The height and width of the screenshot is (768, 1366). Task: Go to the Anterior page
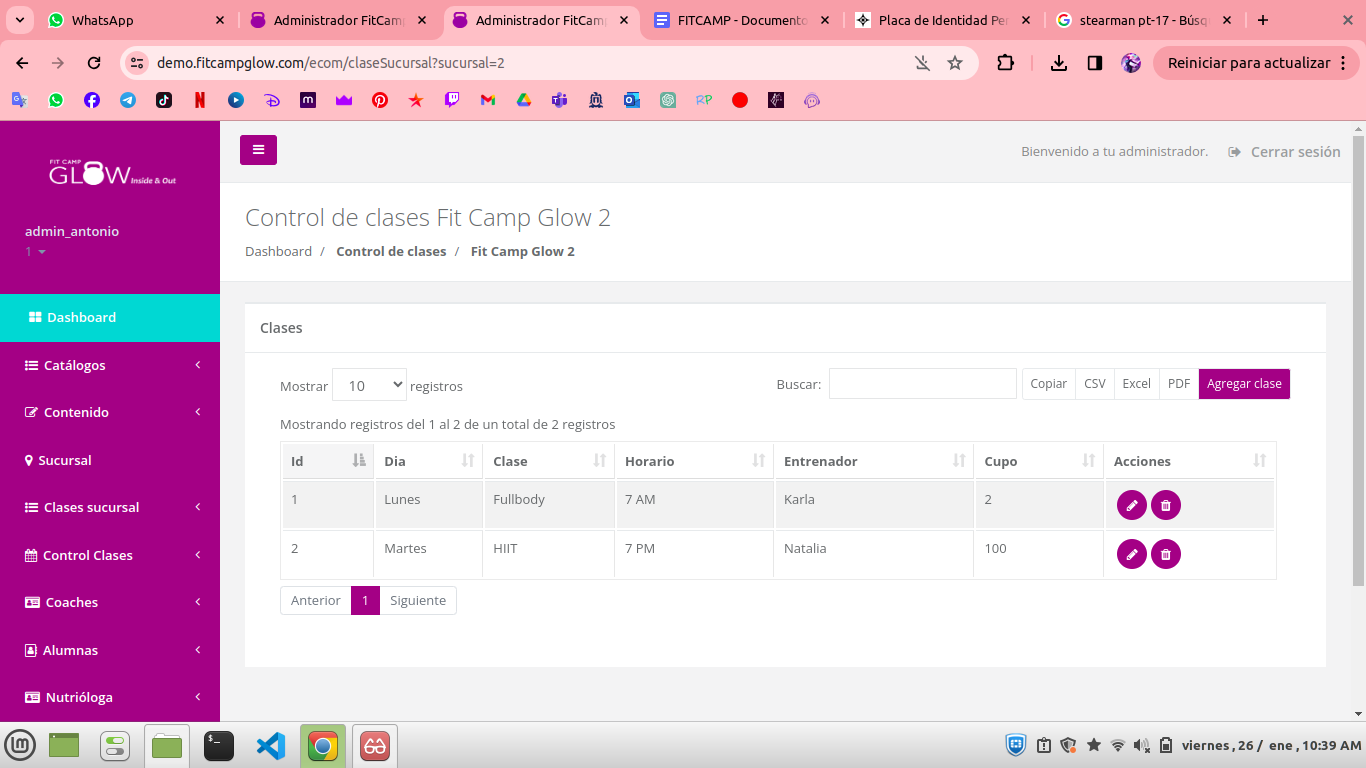[x=316, y=600]
